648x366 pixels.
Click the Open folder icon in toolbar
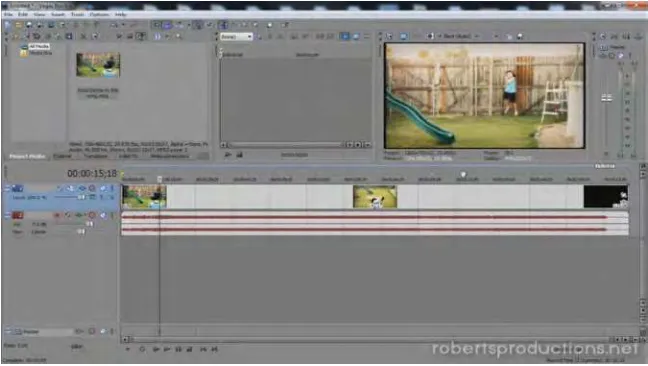19,25
